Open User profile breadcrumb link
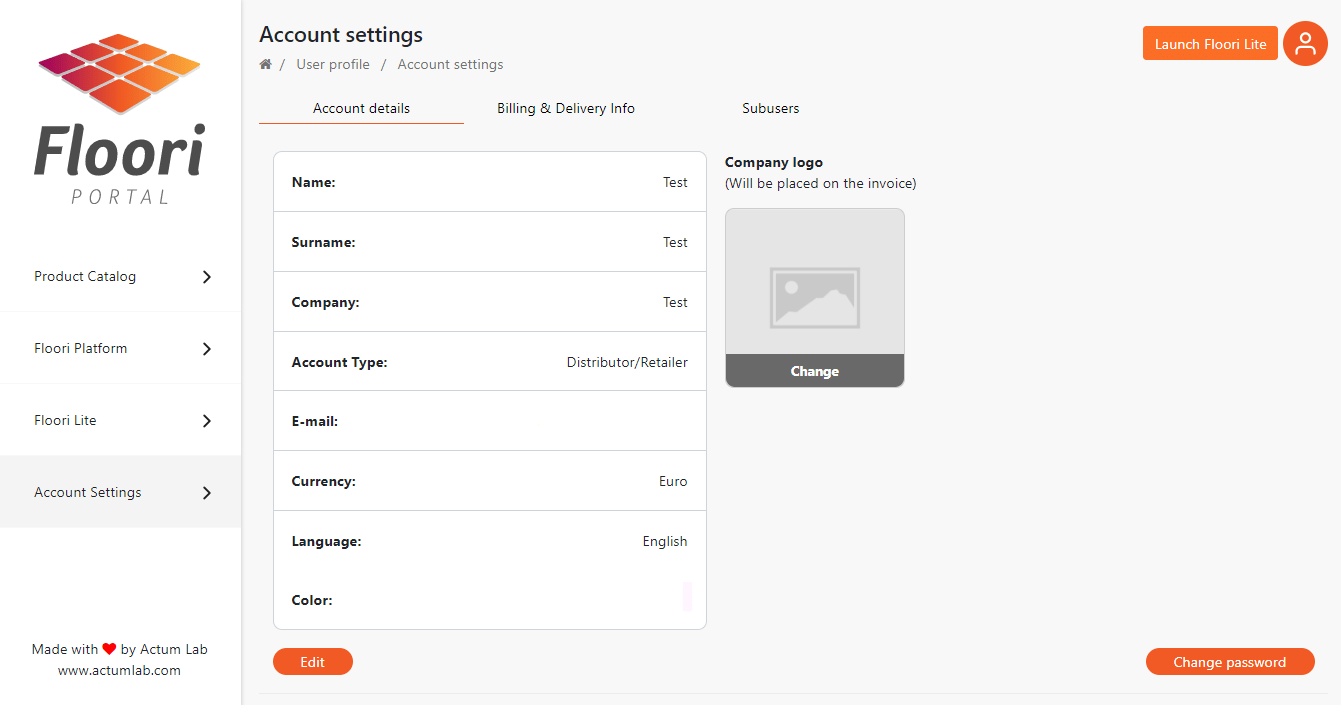The width and height of the screenshot is (1341, 705). pyautogui.click(x=333, y=64)
